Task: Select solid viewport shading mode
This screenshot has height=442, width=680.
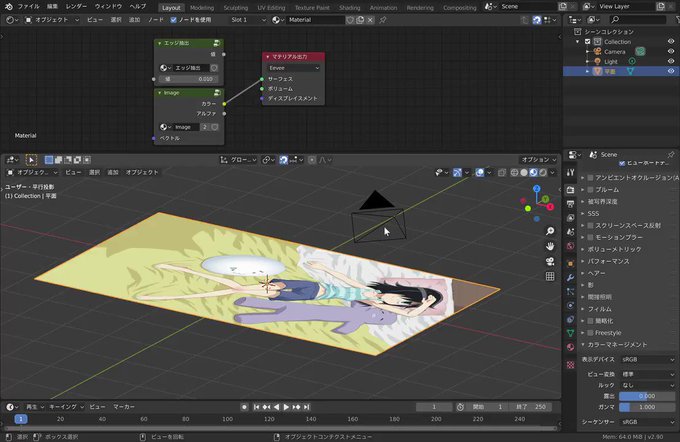Action: click(x=524, y=172)
